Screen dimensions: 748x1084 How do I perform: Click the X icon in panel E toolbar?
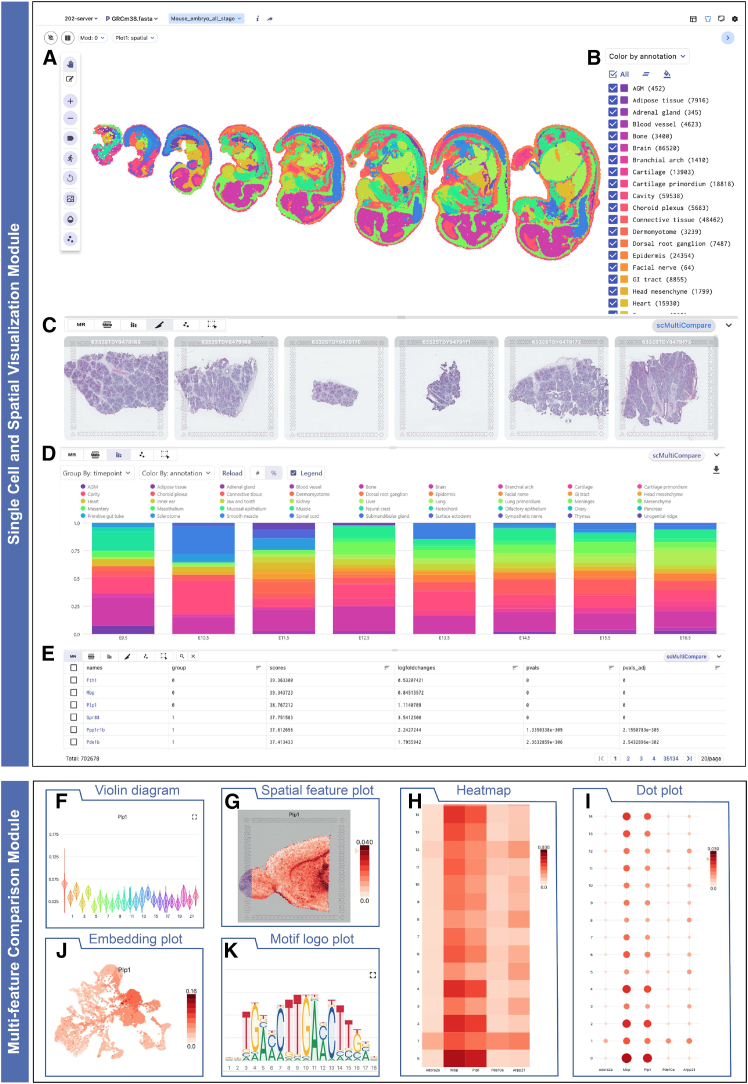click(x=194, y=656)
